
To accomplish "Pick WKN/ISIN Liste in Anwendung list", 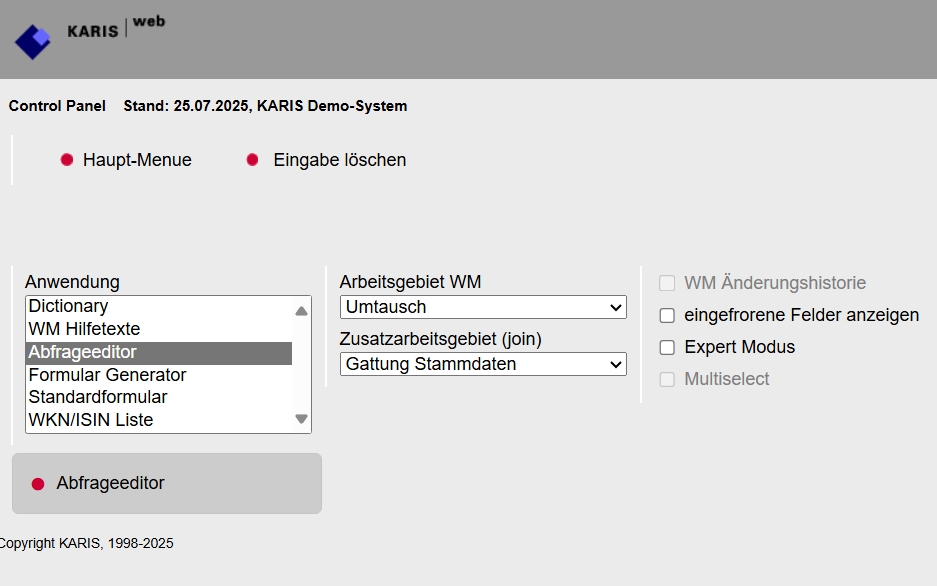I will [x=159, y=420].
